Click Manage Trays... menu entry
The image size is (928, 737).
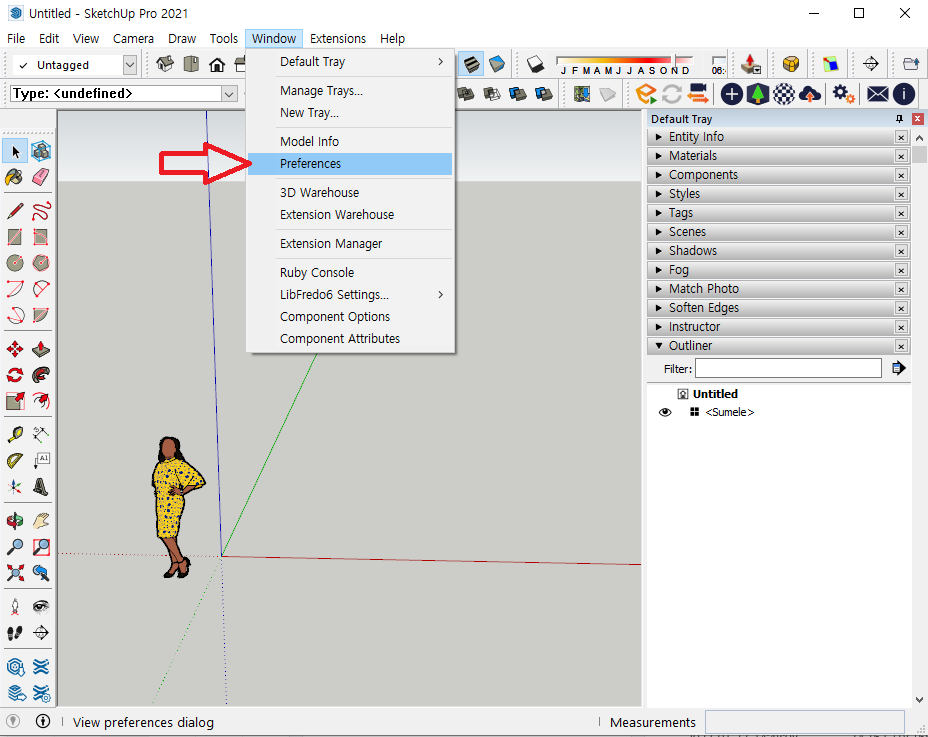[350, 91]
